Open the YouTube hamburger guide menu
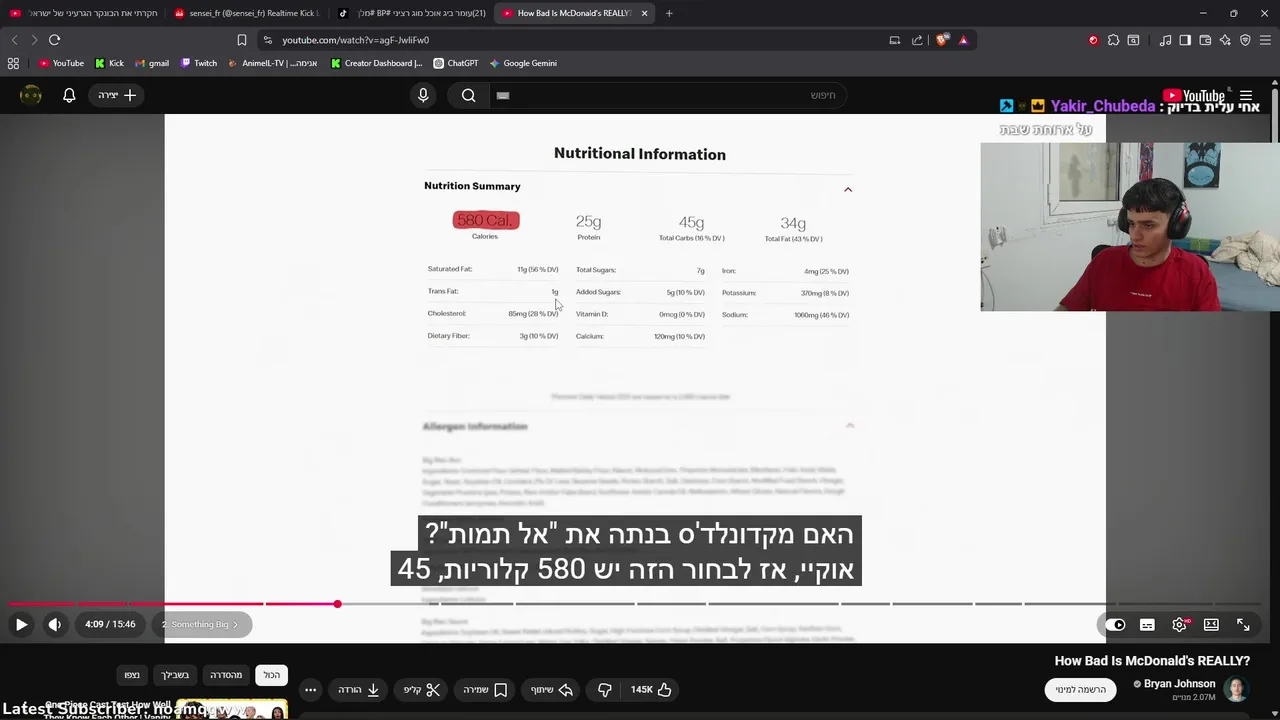Viewport: 1280px width, 720px height. click(x=1246, y=96)
